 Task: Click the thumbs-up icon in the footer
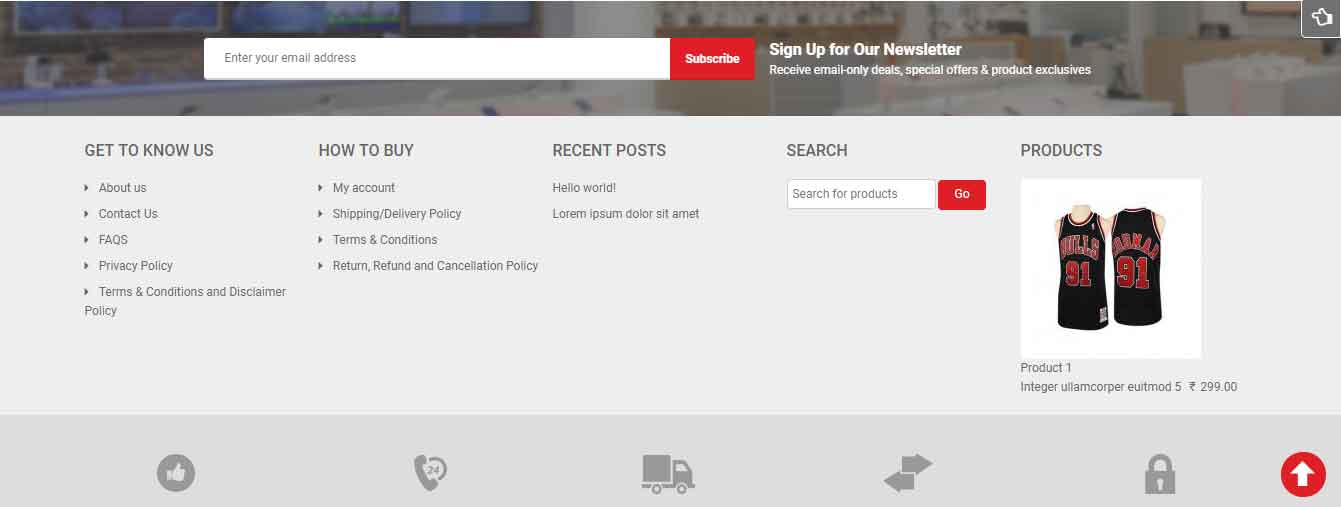(176, 473)
